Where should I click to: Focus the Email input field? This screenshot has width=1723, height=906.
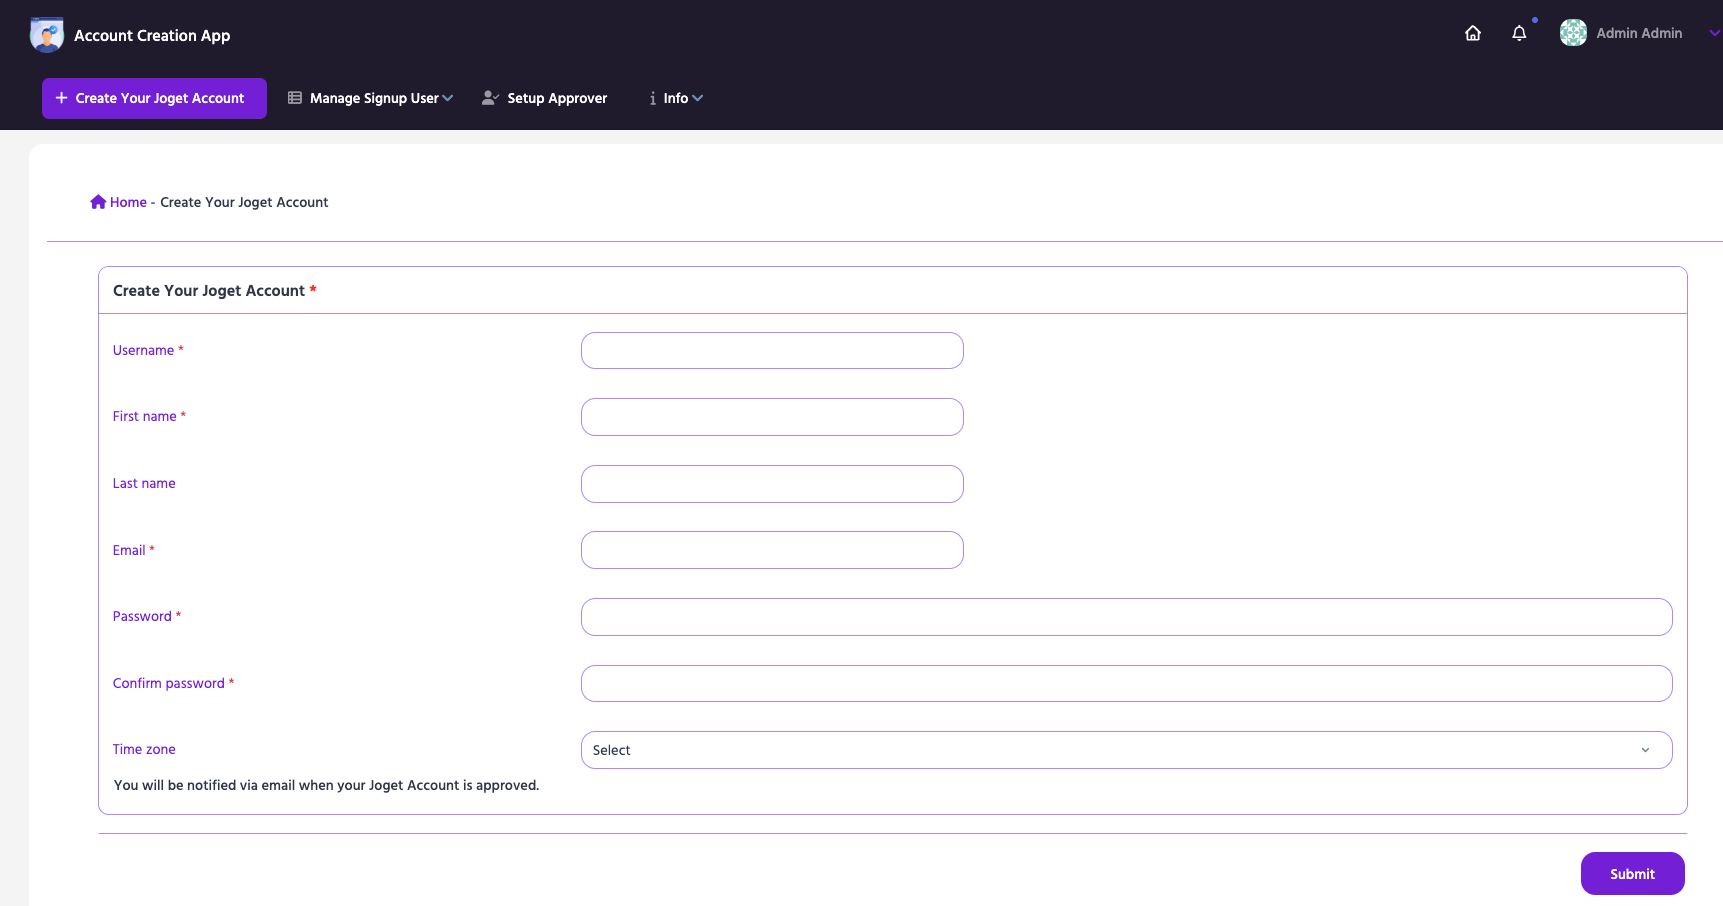pos(772,550)
